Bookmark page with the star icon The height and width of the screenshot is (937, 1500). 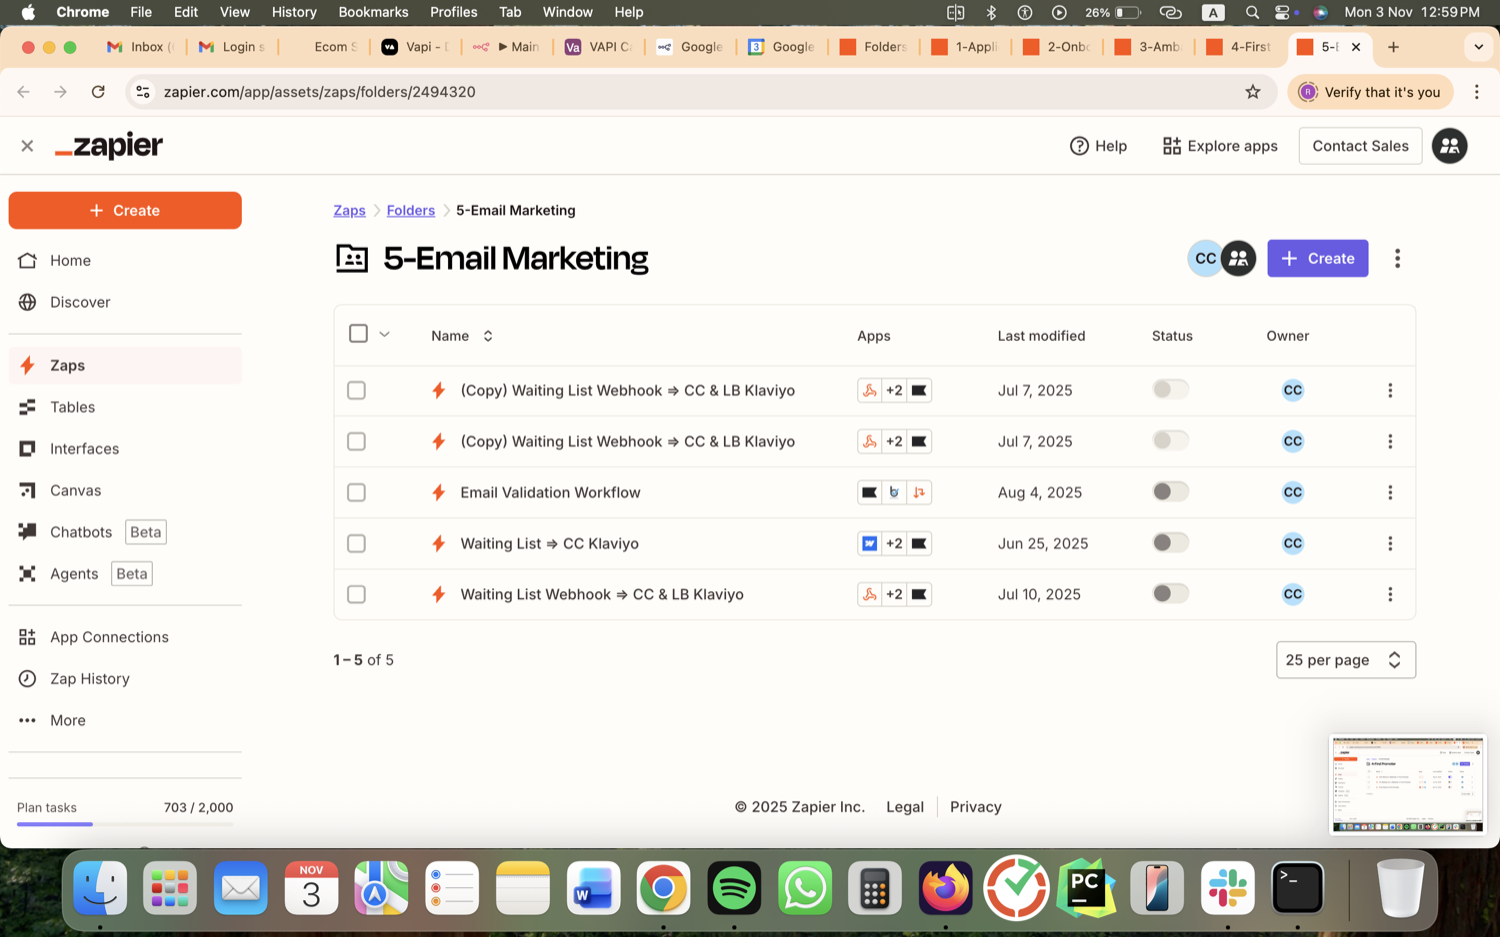(1253, 92)
